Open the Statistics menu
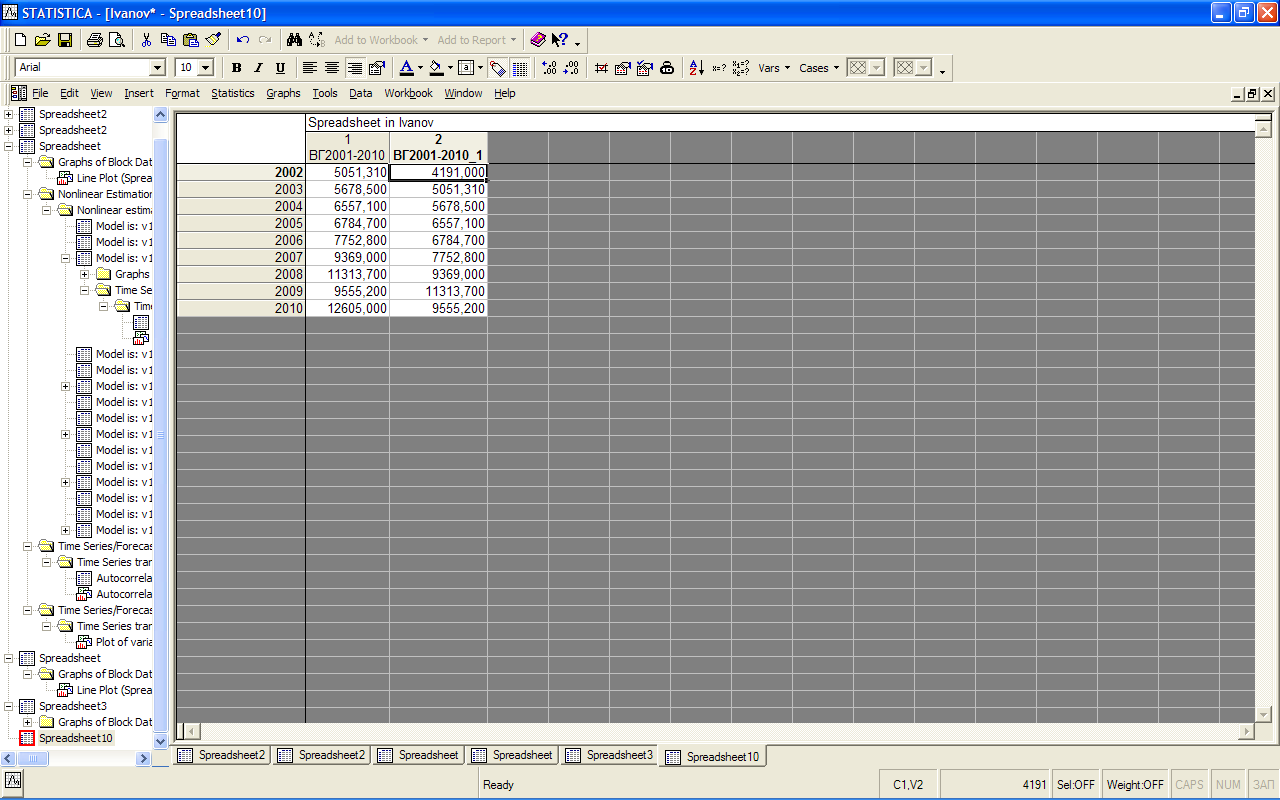This screenshot has width=1280, height=800. coord(232,93)
